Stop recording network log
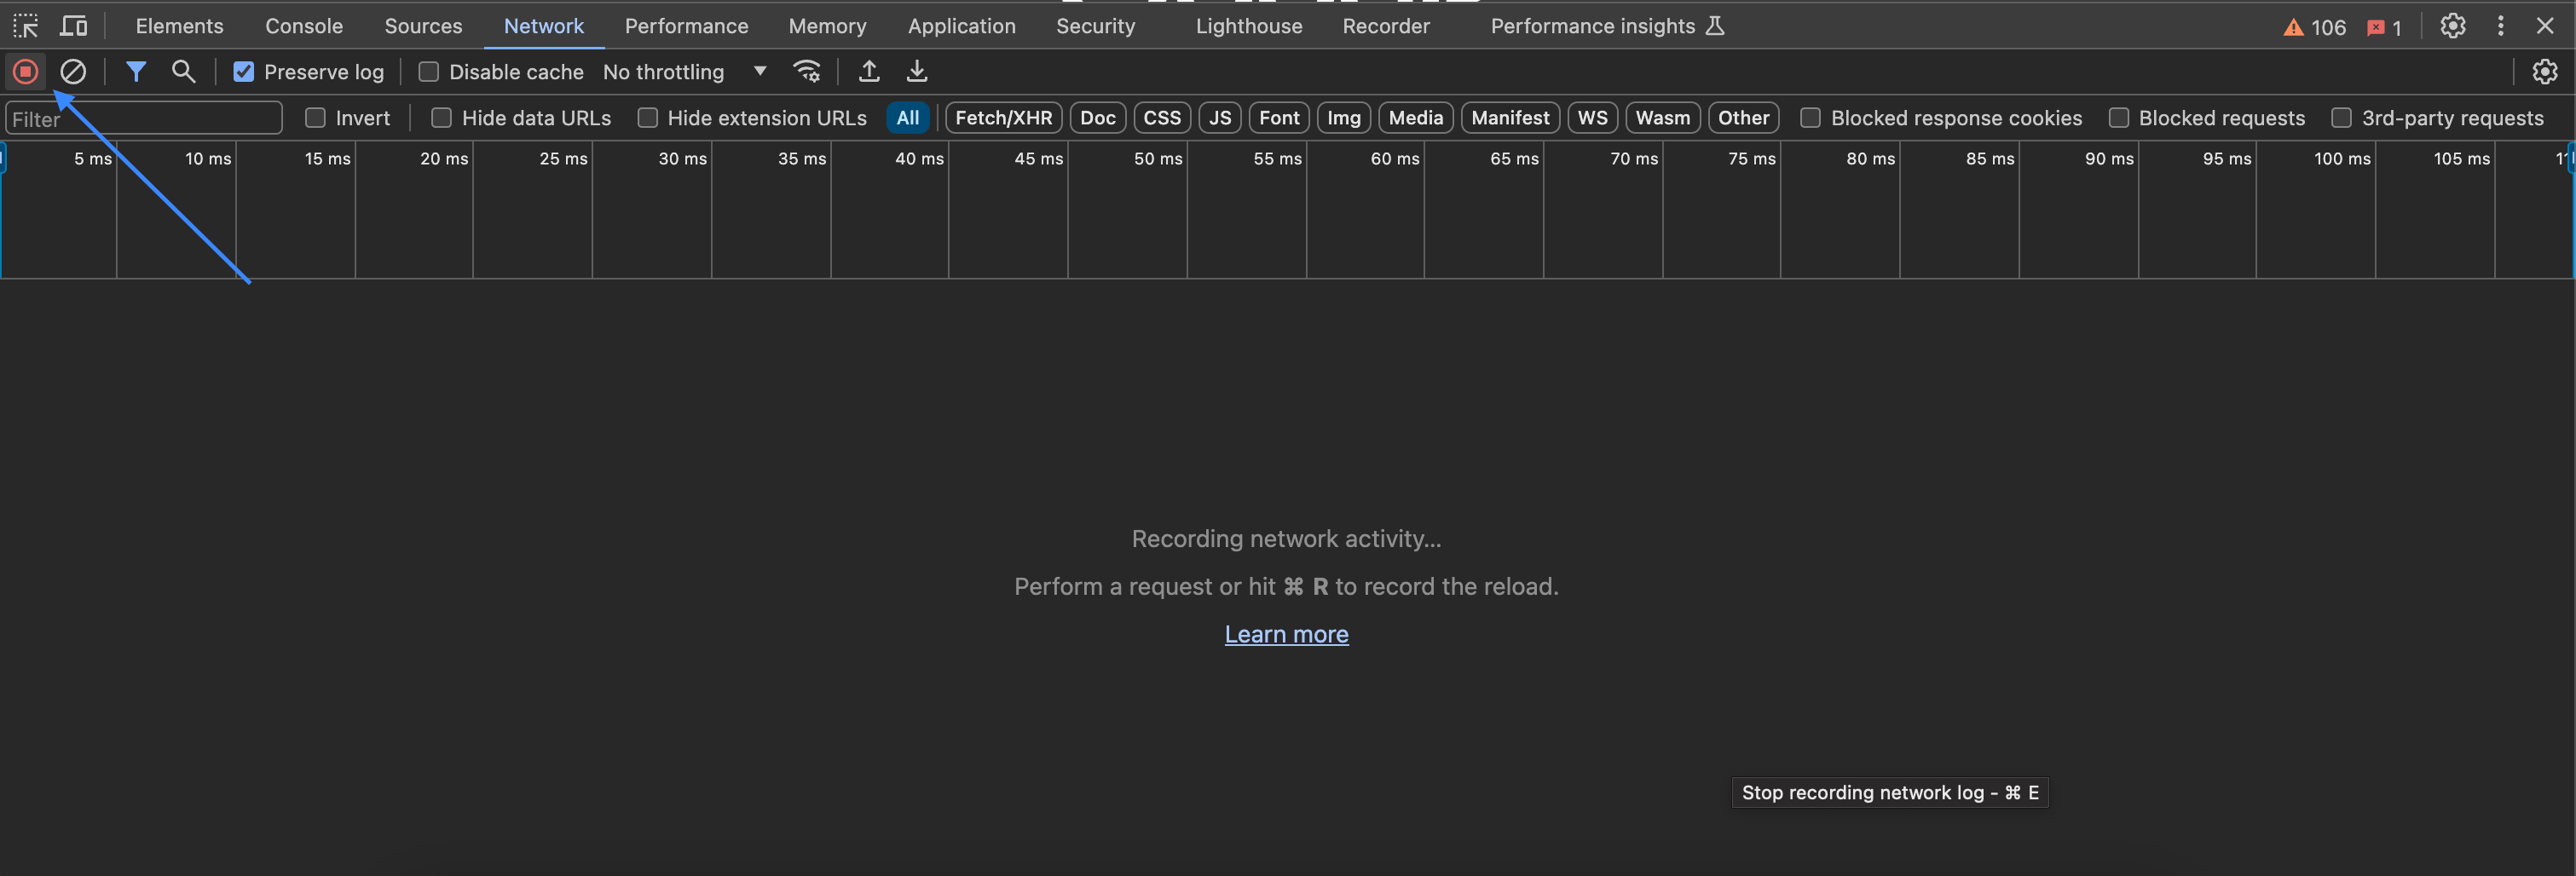The image size is (2576, 876). (x=25, y=71)
